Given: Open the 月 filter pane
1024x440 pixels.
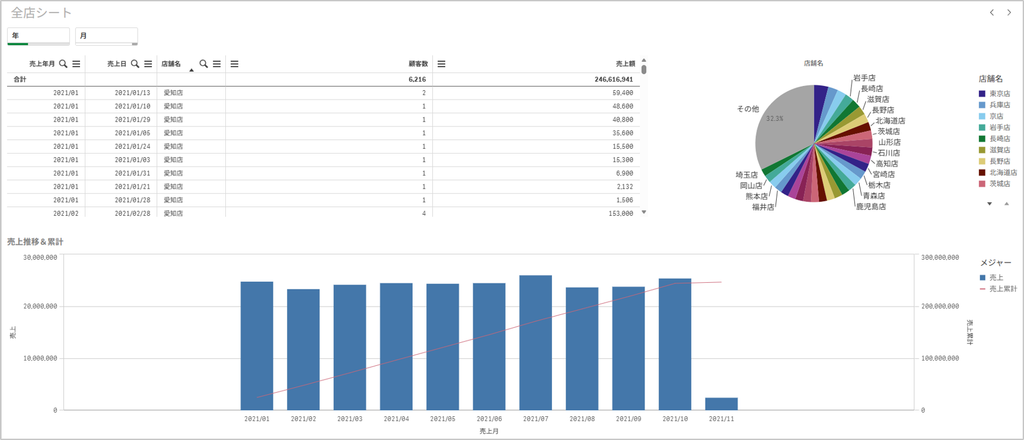Looking at the screenshot, I should tap(106, 37).
